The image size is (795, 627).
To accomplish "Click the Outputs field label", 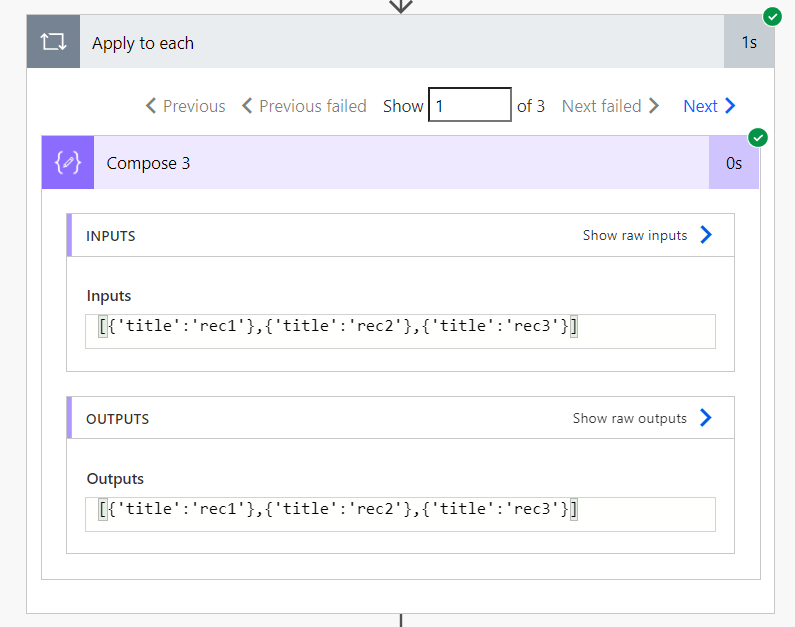I will coord(115,478).
